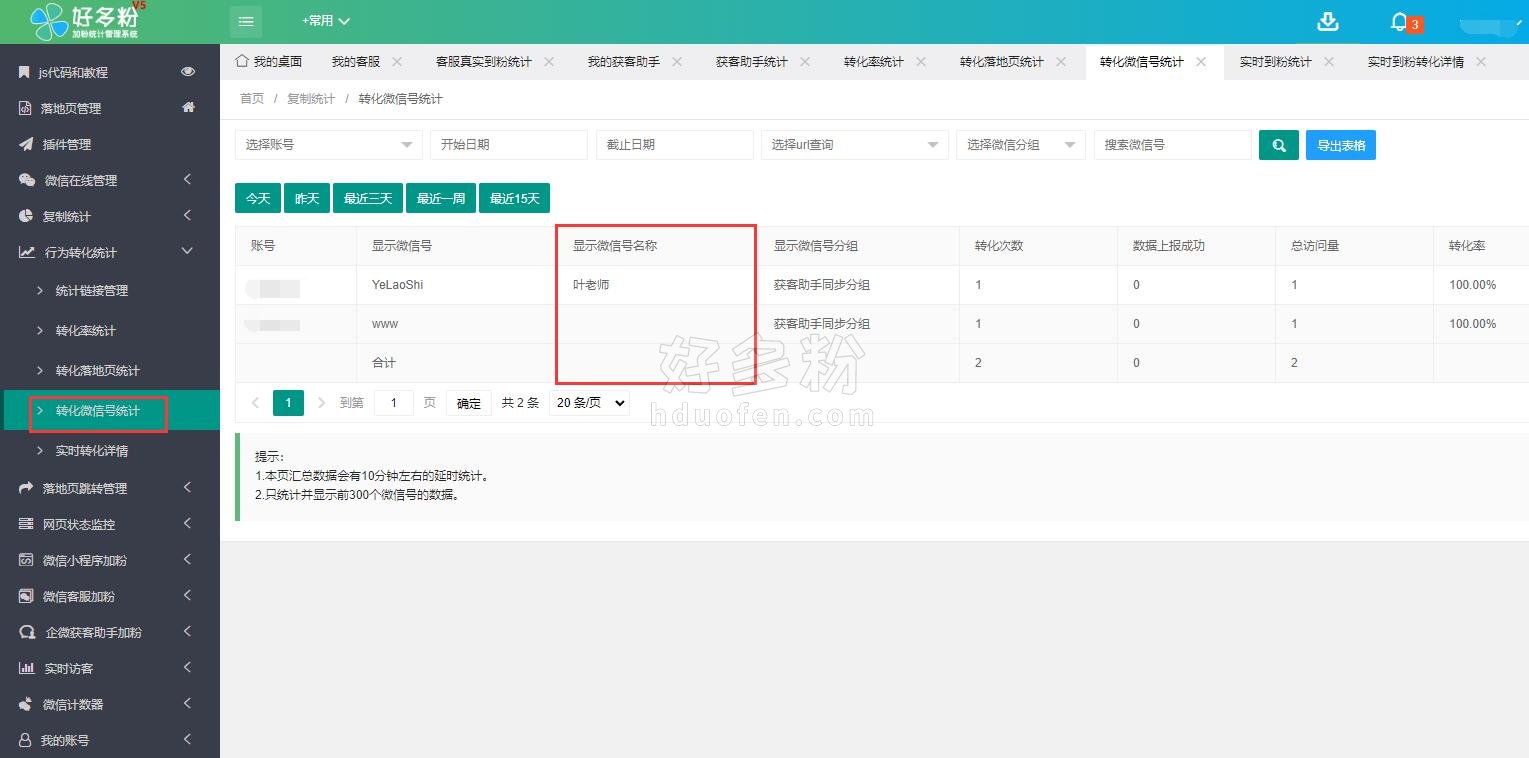Open the 选择url查询 dropdown
Image resolution: width=1529 pixels, height=758 pixels.
(x=855, y=145)
